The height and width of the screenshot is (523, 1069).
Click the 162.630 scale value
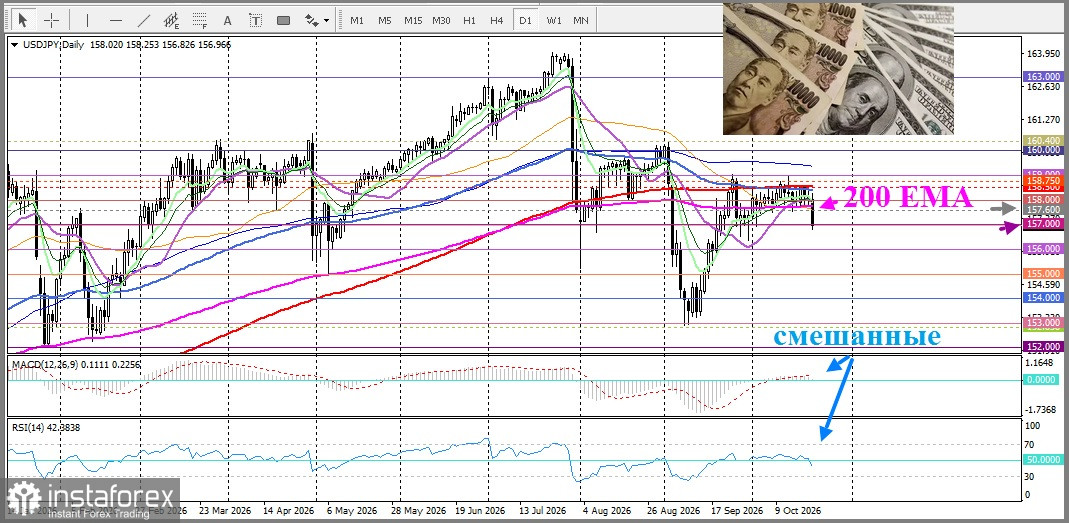1043,87
